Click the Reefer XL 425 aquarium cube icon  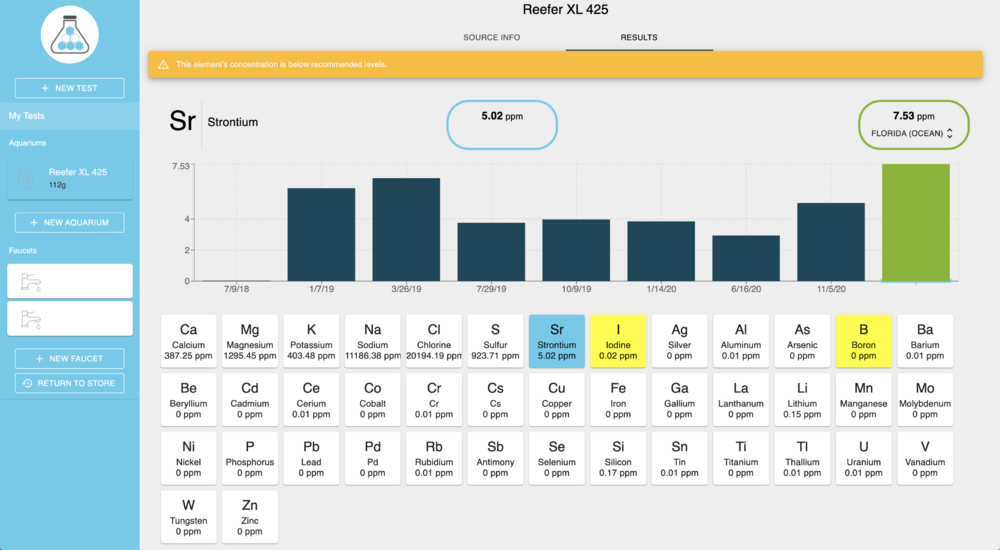tap(26, 178)
